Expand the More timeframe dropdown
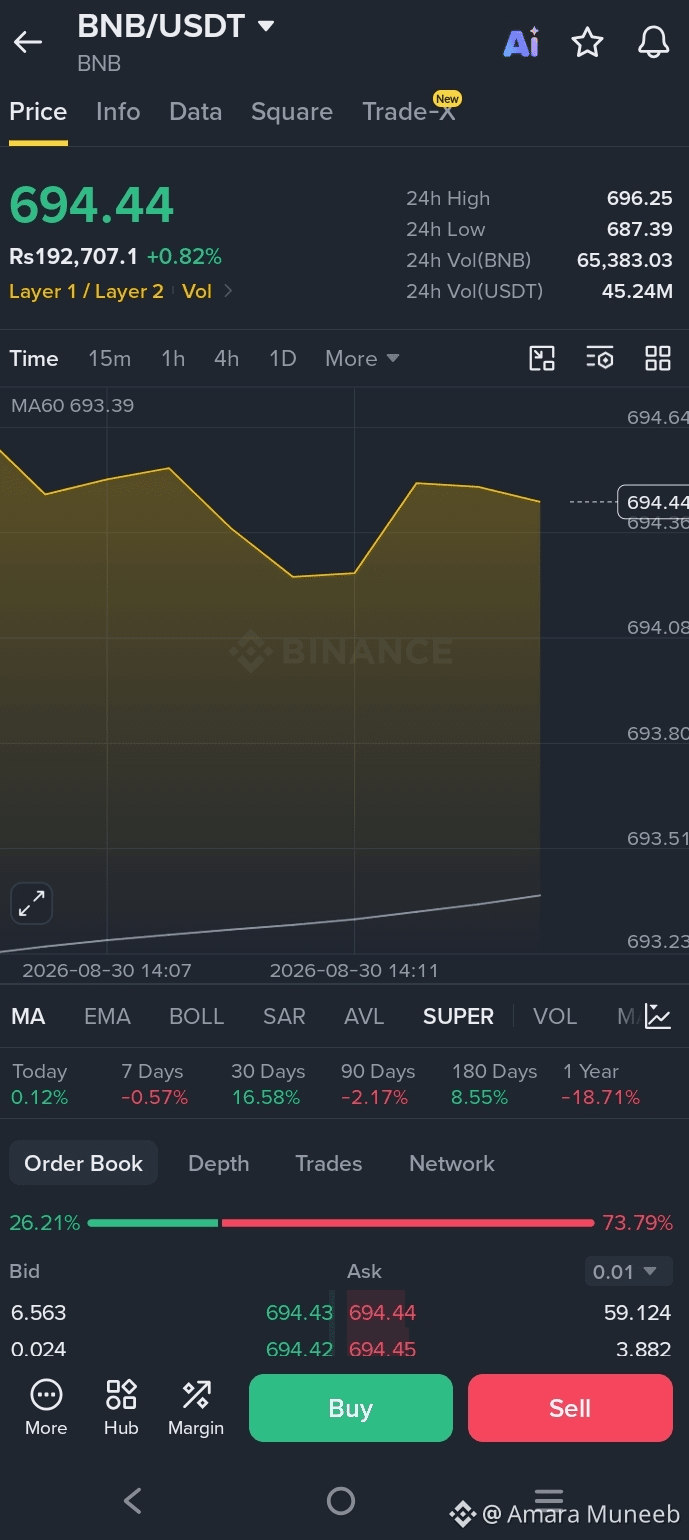The height and width of the screenshot is (1540, 689). click(362, 358)
